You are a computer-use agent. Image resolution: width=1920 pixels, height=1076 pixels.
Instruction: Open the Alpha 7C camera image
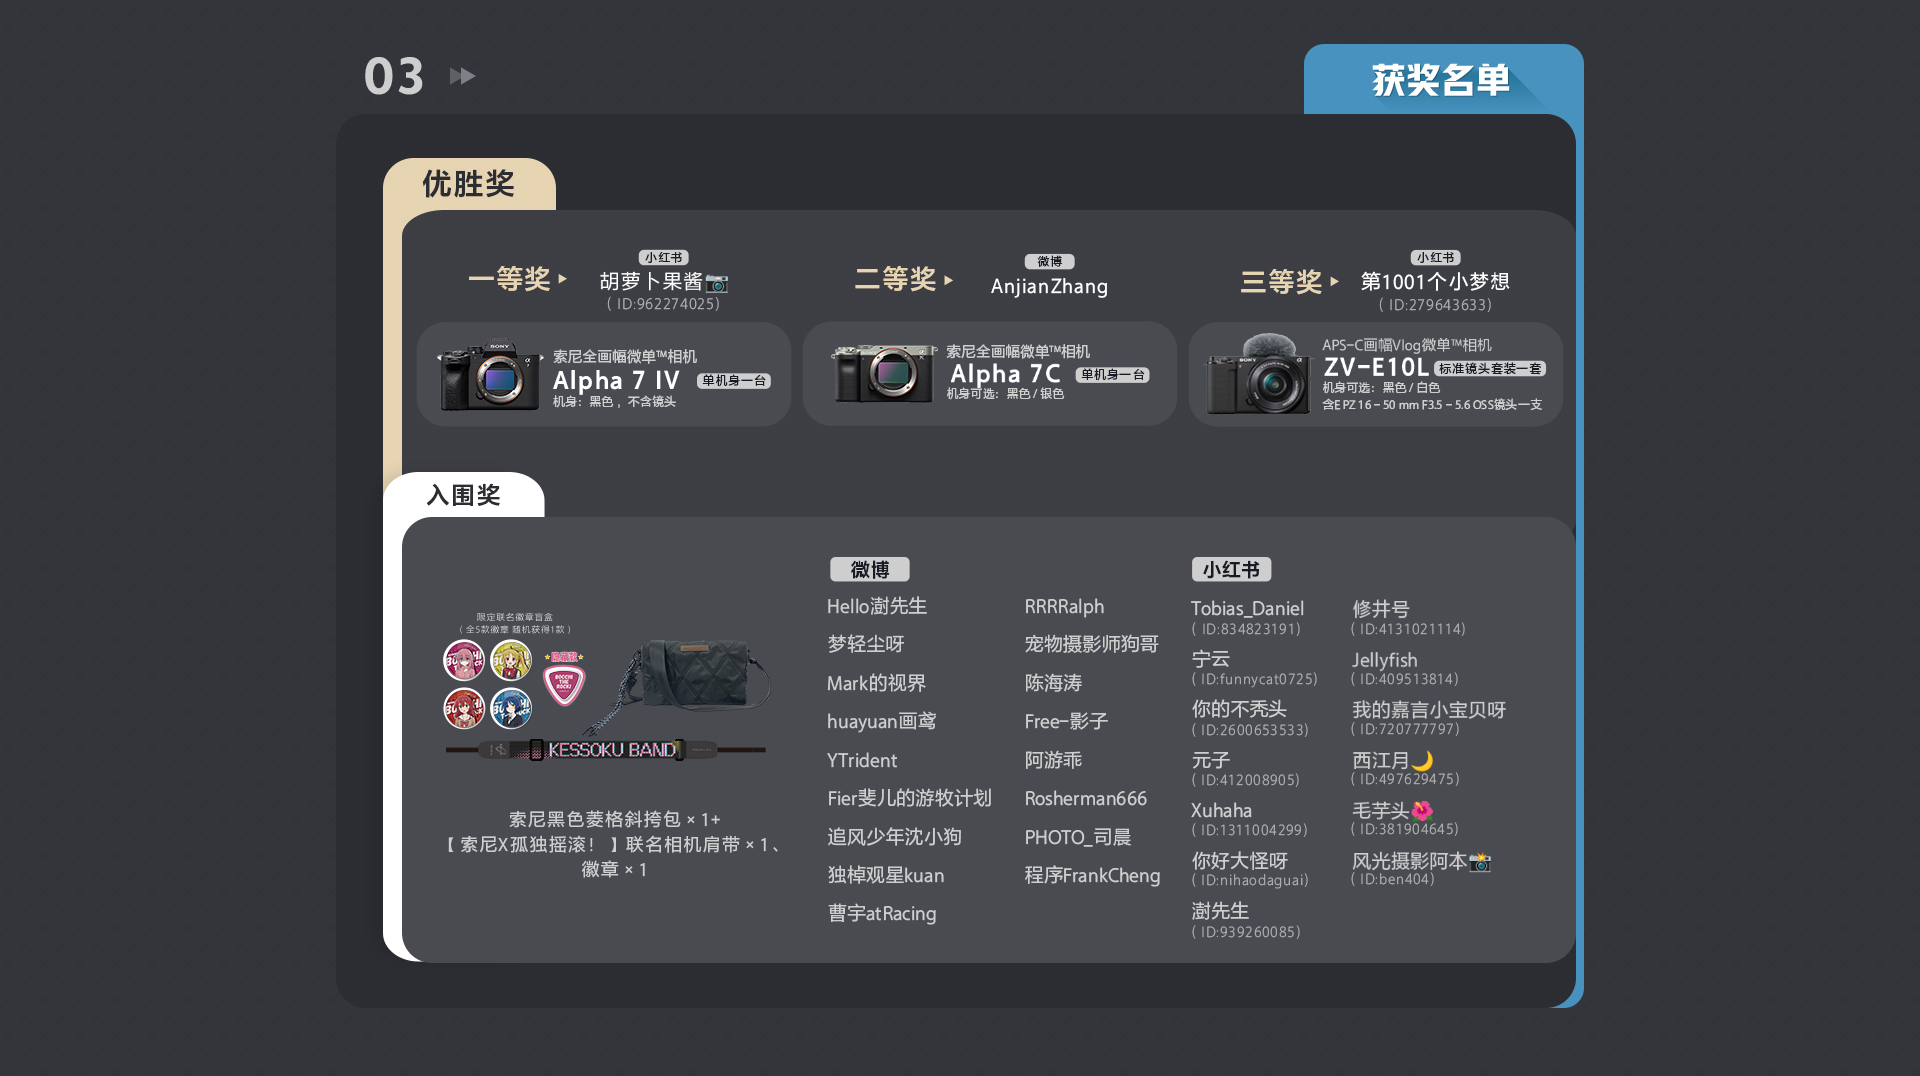tap(884, 373)
